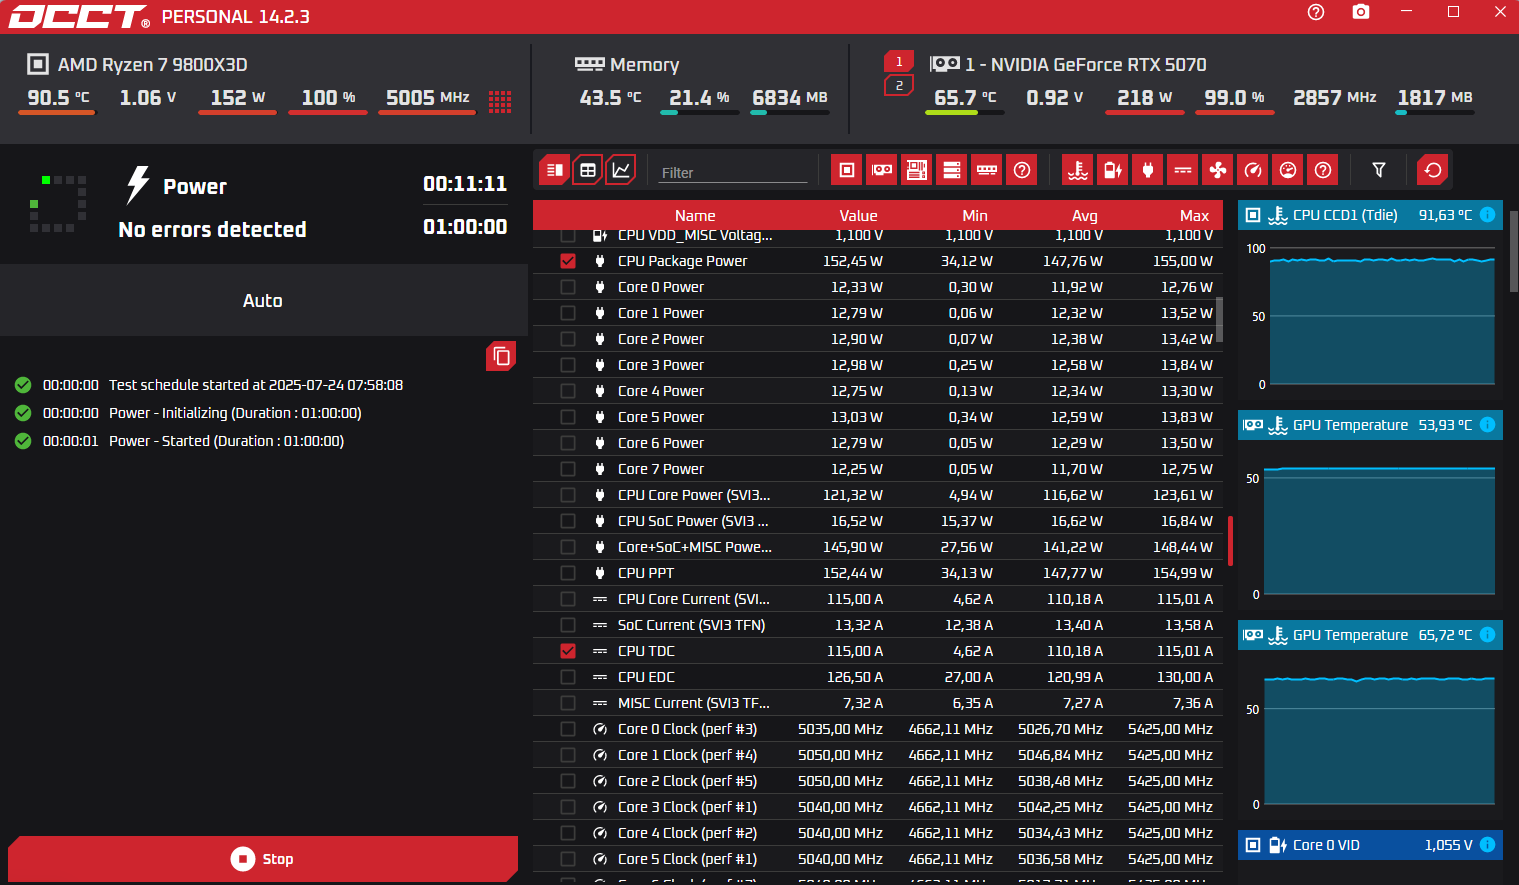Sort the table by Min column

(975, 215)
